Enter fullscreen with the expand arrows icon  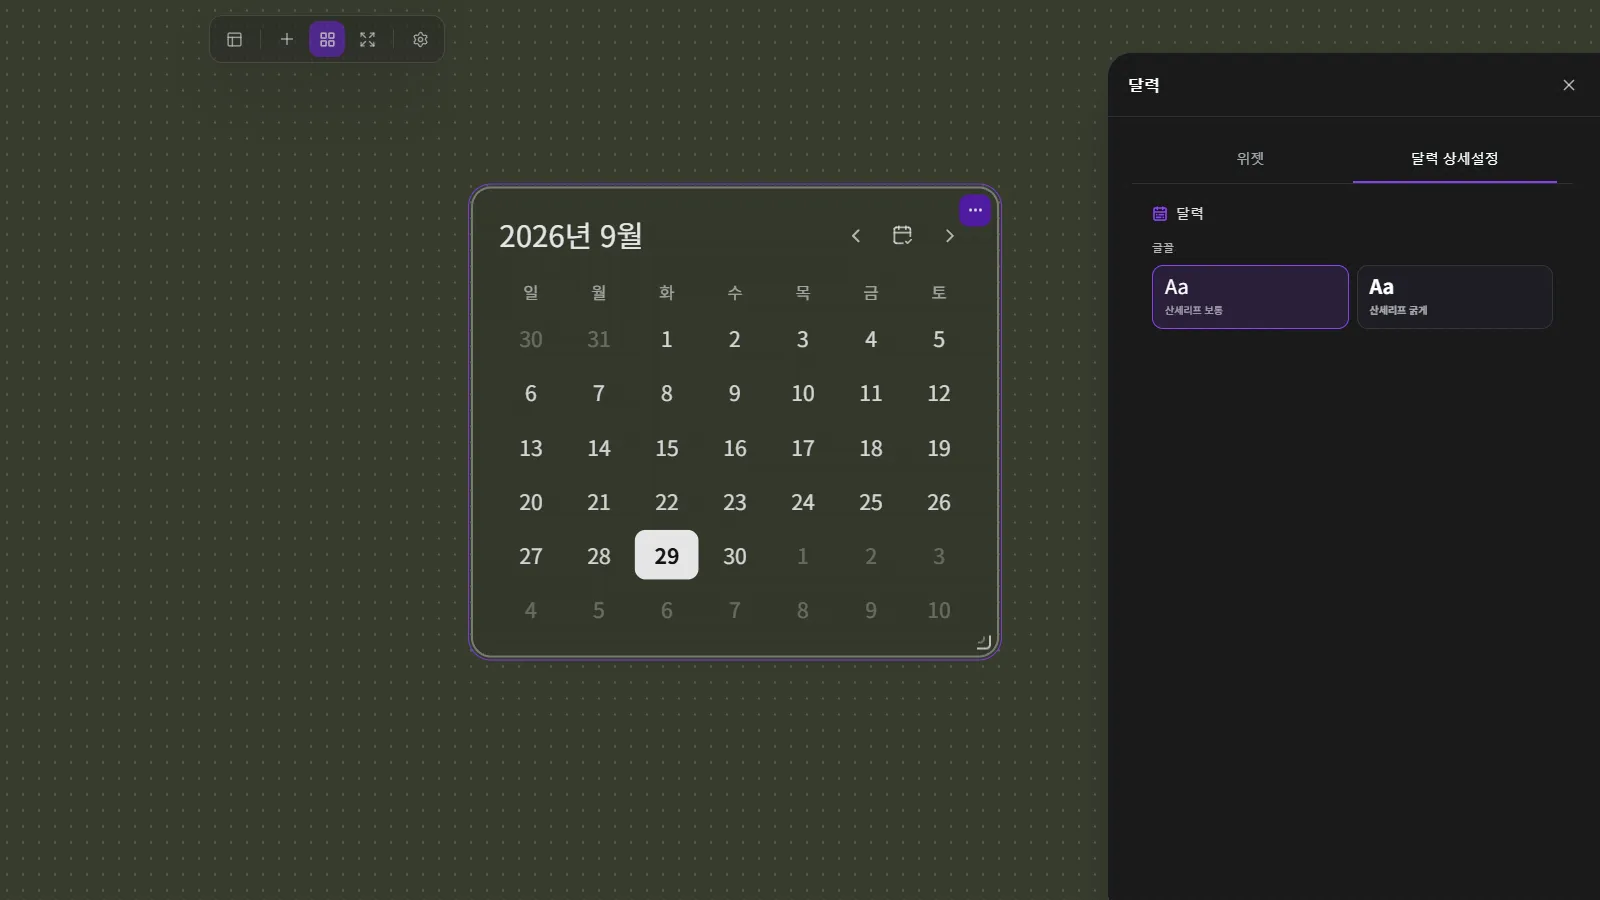tap(368, 39)
